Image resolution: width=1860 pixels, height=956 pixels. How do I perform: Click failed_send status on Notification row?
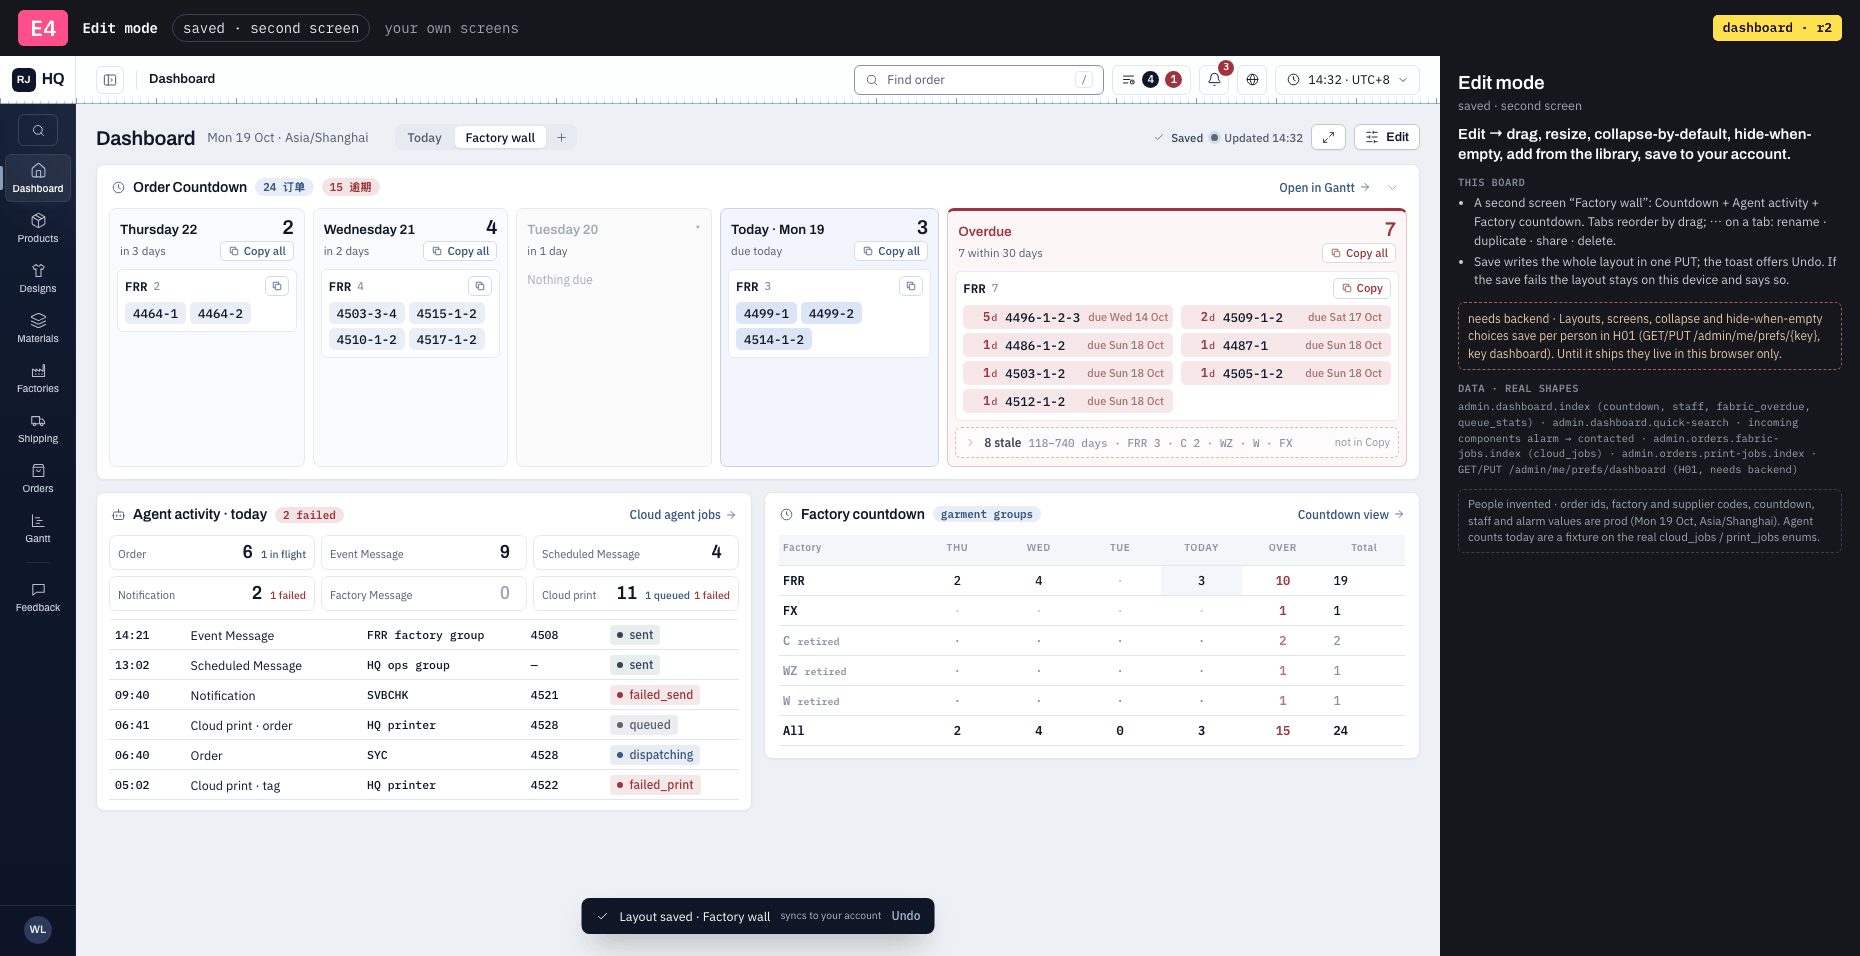655,695
